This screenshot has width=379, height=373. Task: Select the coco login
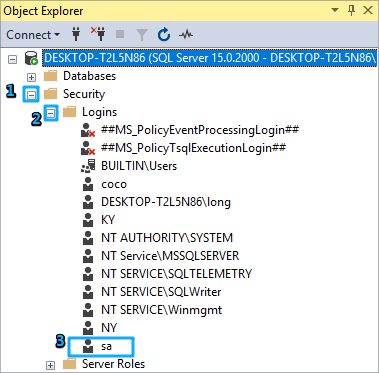[114, 184]
